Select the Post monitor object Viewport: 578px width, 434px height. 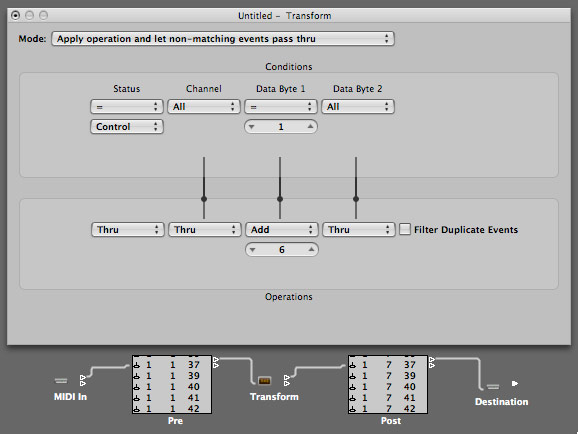pos(388,384)
